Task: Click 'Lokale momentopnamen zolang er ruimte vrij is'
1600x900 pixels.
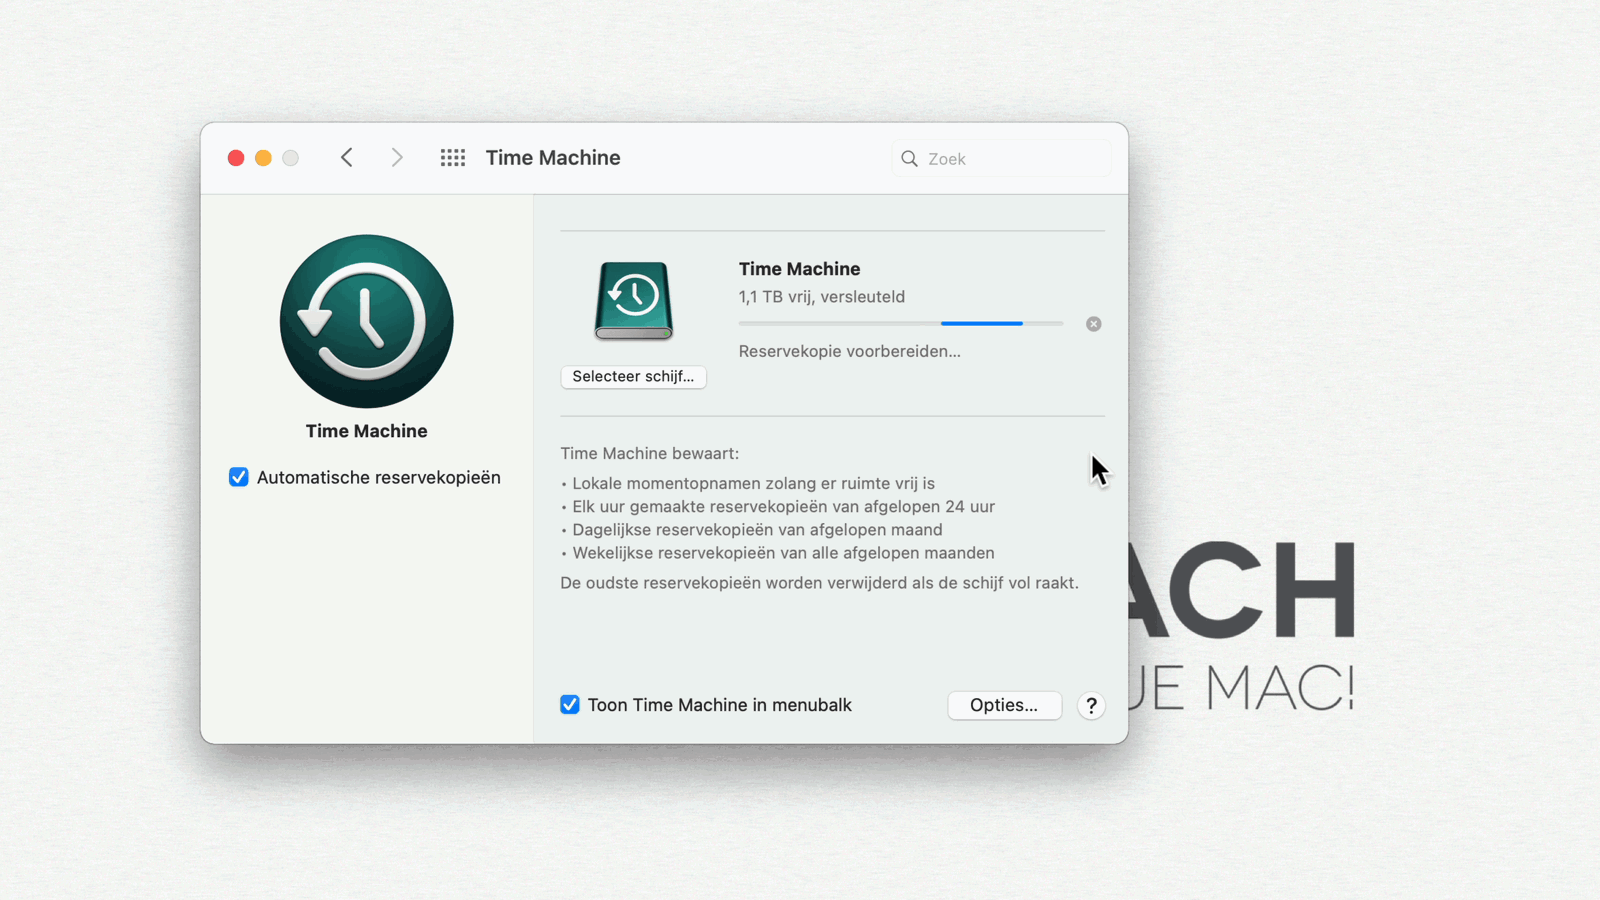Action: [x=753, y=483]
